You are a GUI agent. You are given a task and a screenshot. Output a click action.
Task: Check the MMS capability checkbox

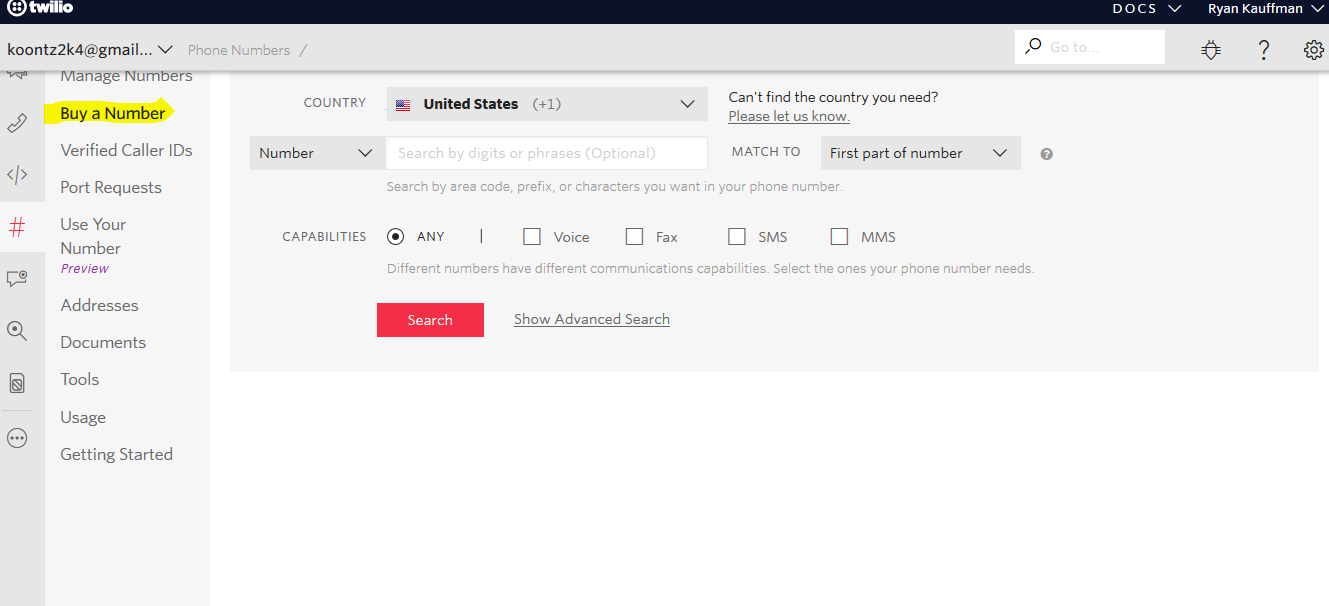pyautogui.click(x=839, y=237)
